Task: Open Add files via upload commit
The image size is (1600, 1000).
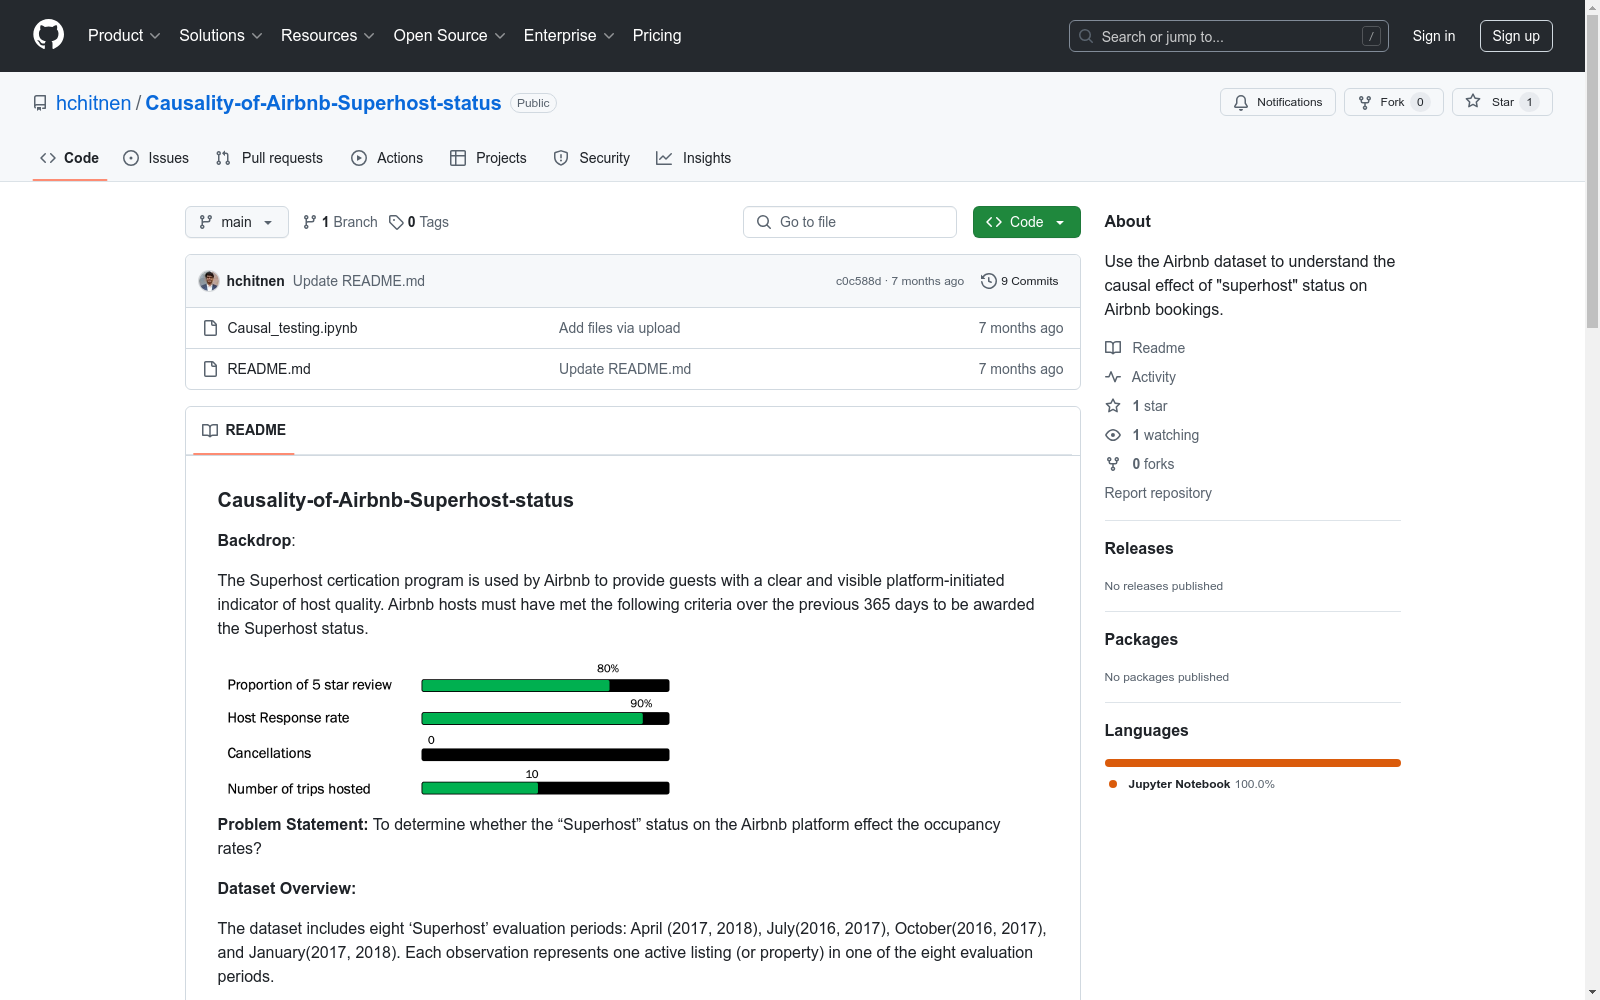Action: (x=619, y=328)
